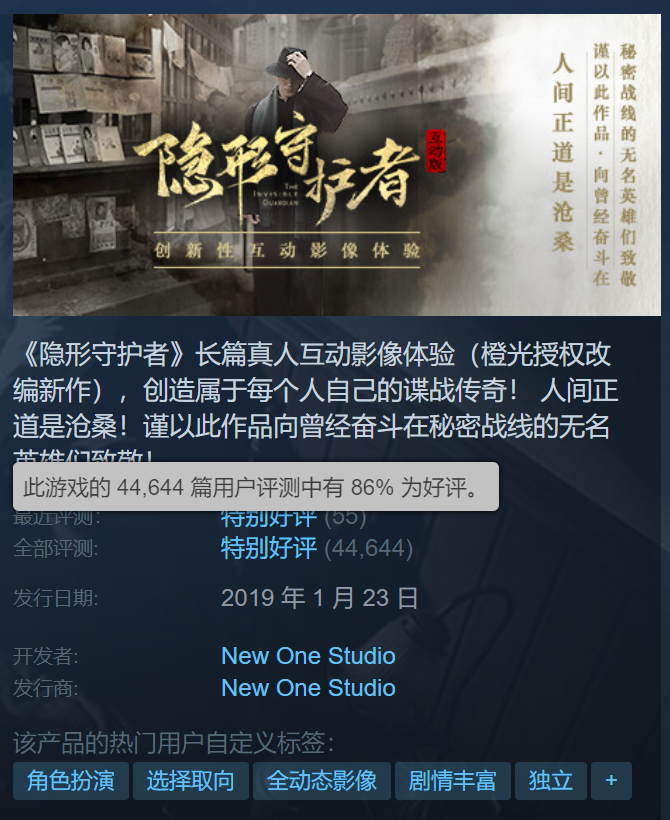Open developer New One Studio link
The width and height of the screenshot is (670, 820).
(308, 656)
